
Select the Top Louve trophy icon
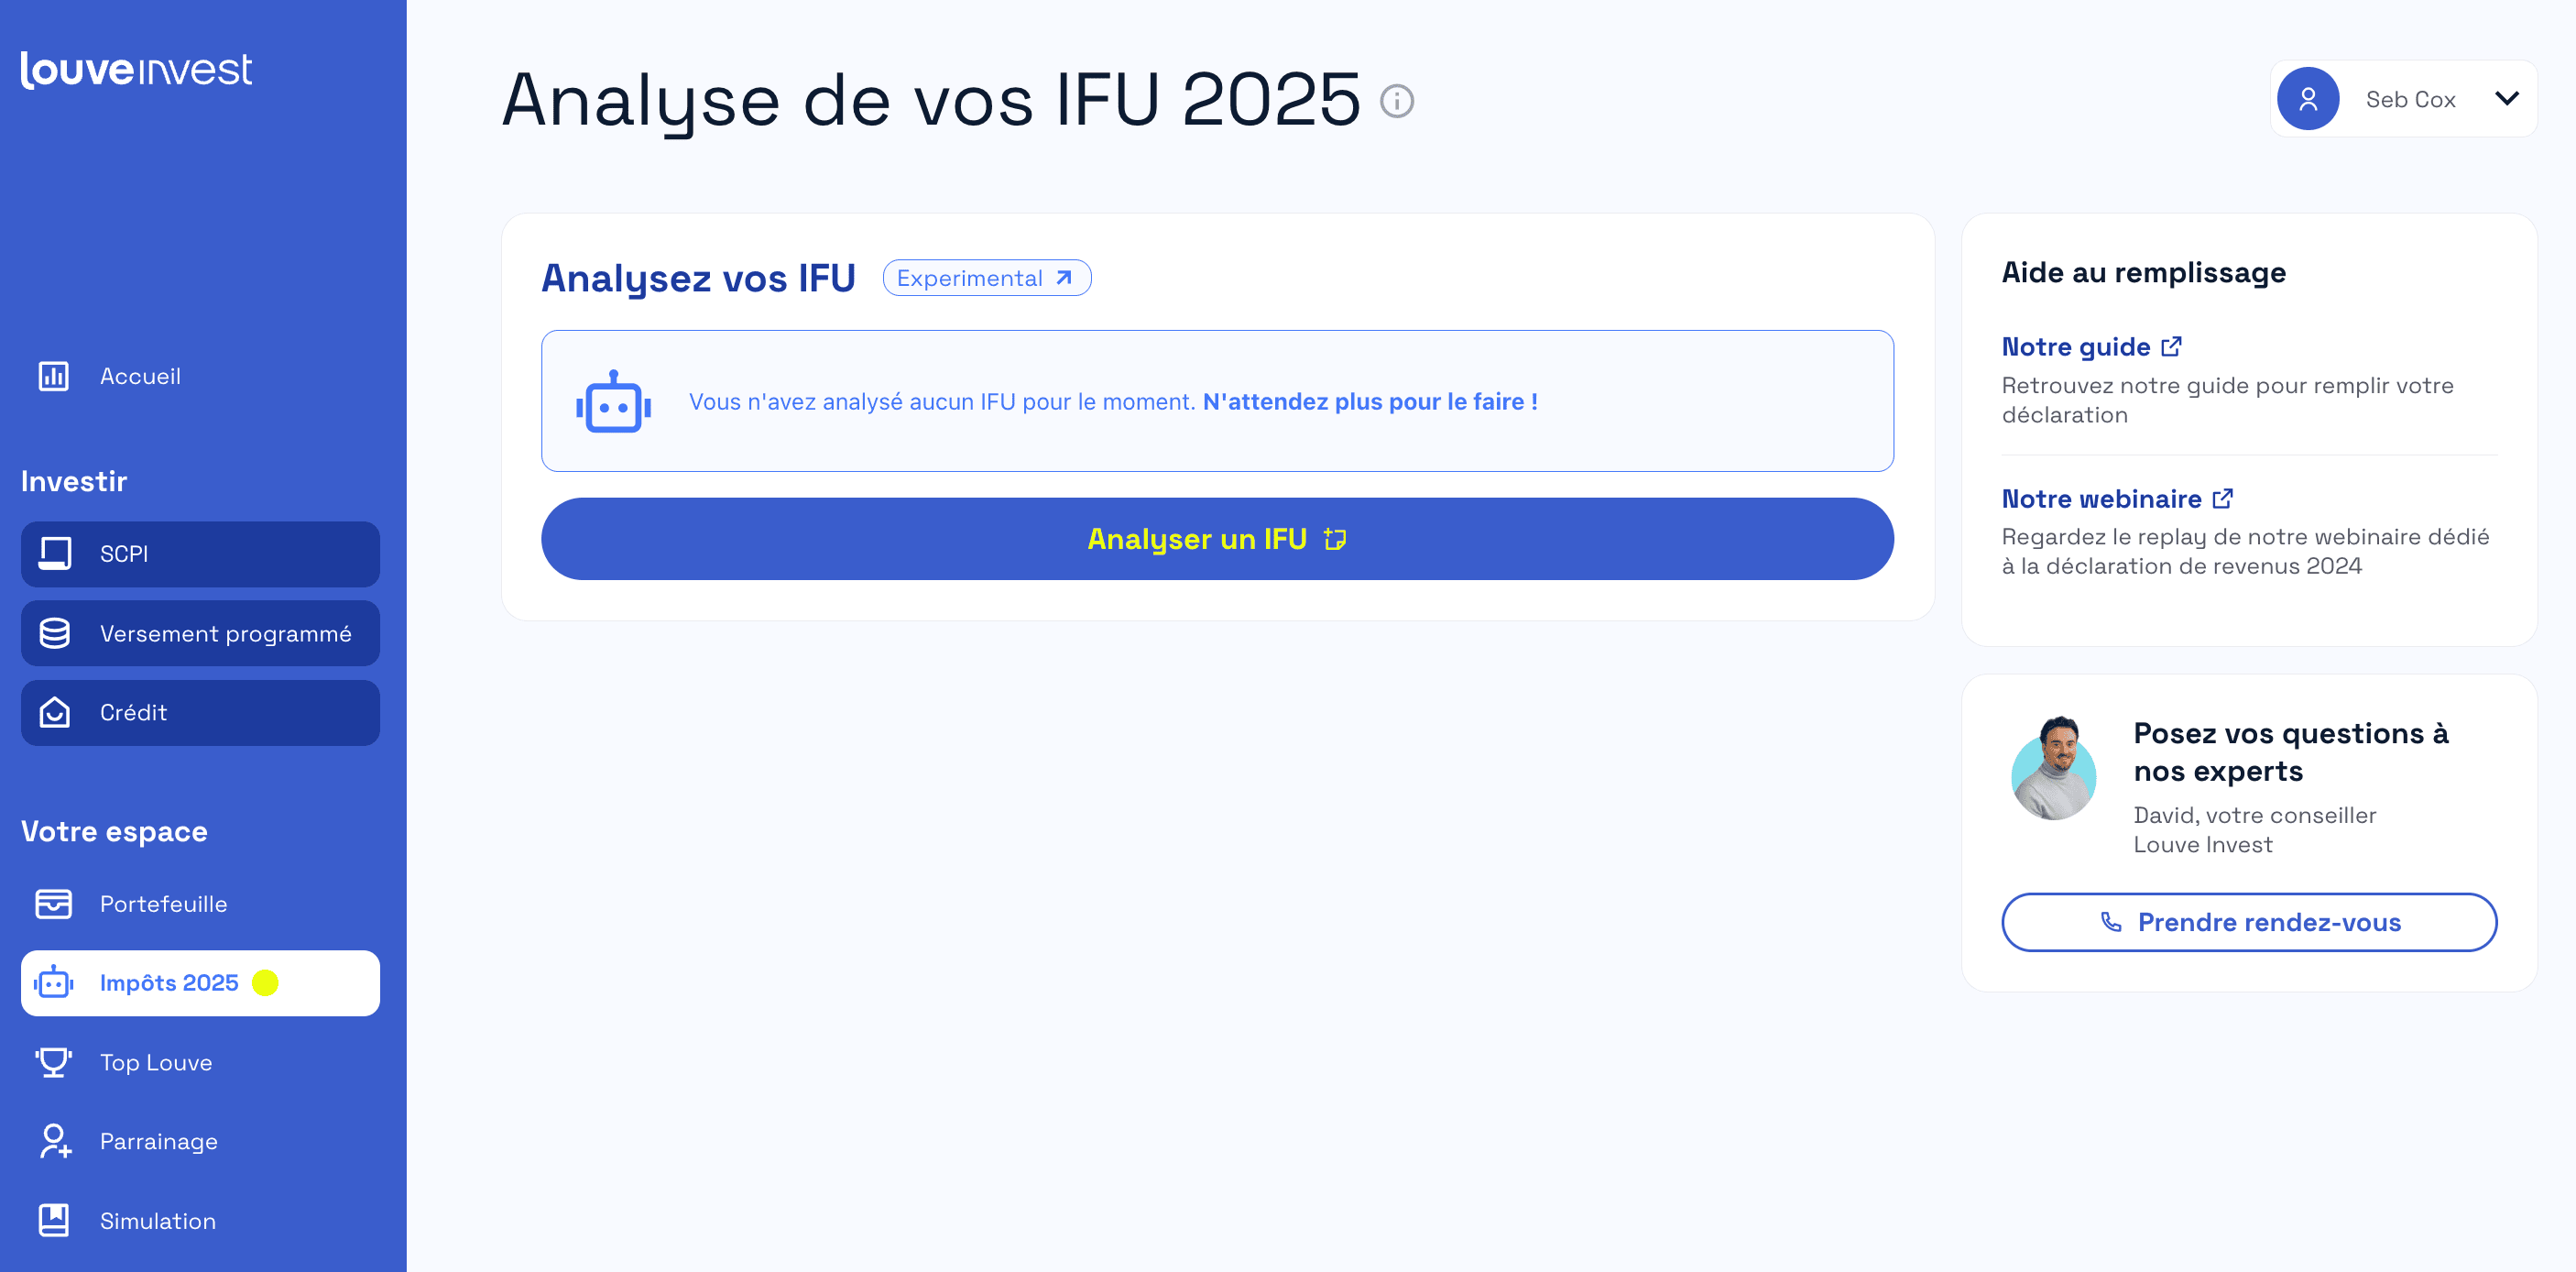pyautogui.click(x=55, y=1062)
